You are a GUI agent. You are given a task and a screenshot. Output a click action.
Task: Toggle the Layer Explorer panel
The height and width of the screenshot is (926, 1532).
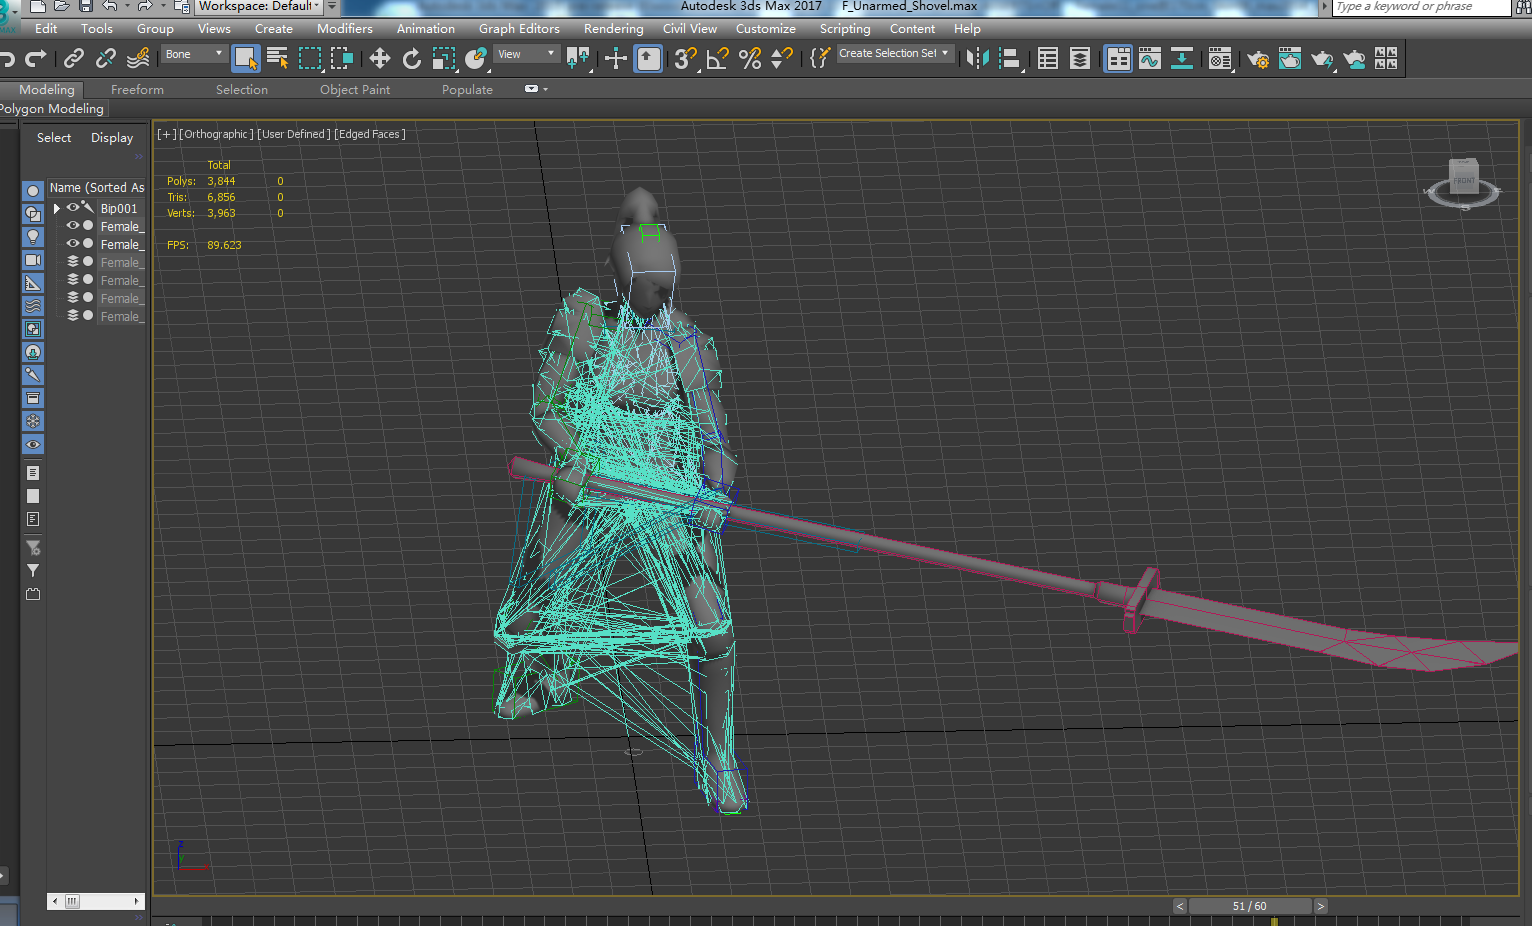pos(1080,59)
